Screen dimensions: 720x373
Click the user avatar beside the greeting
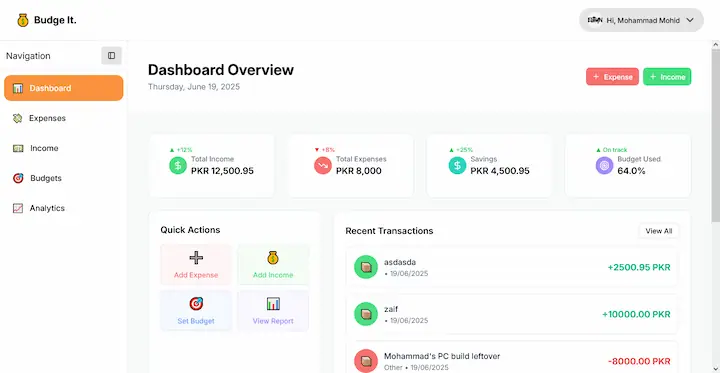point(595,20)
